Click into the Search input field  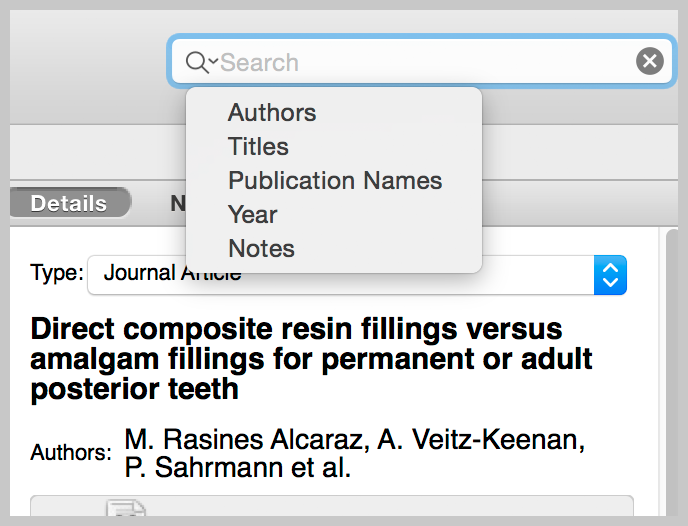coord(421,61)
